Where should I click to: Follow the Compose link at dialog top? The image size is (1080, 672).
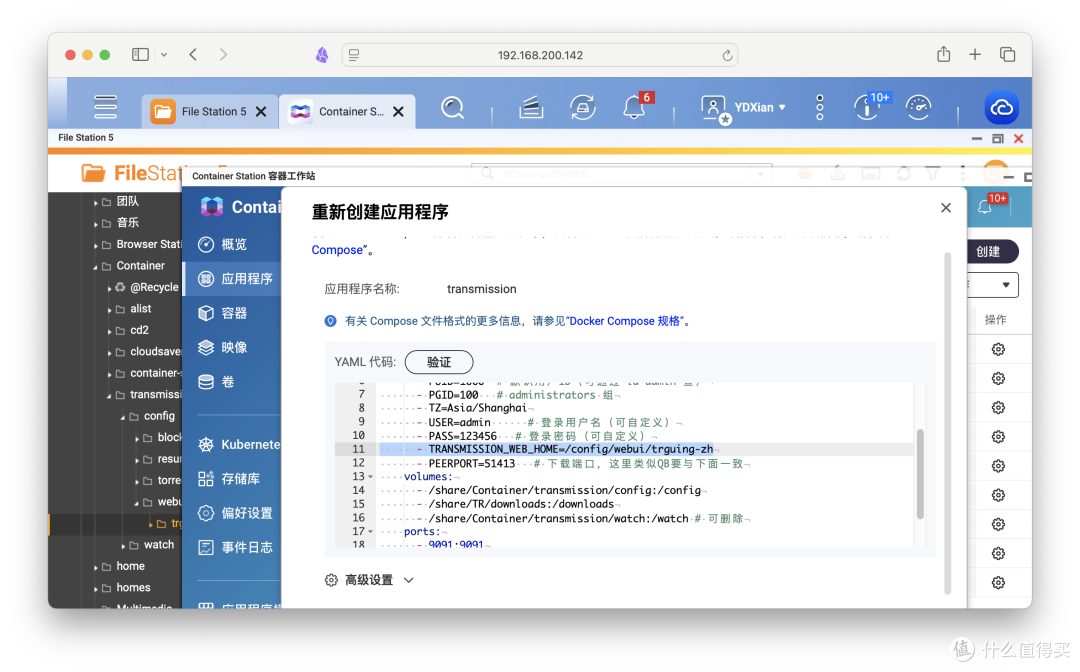tap(337, 250)
